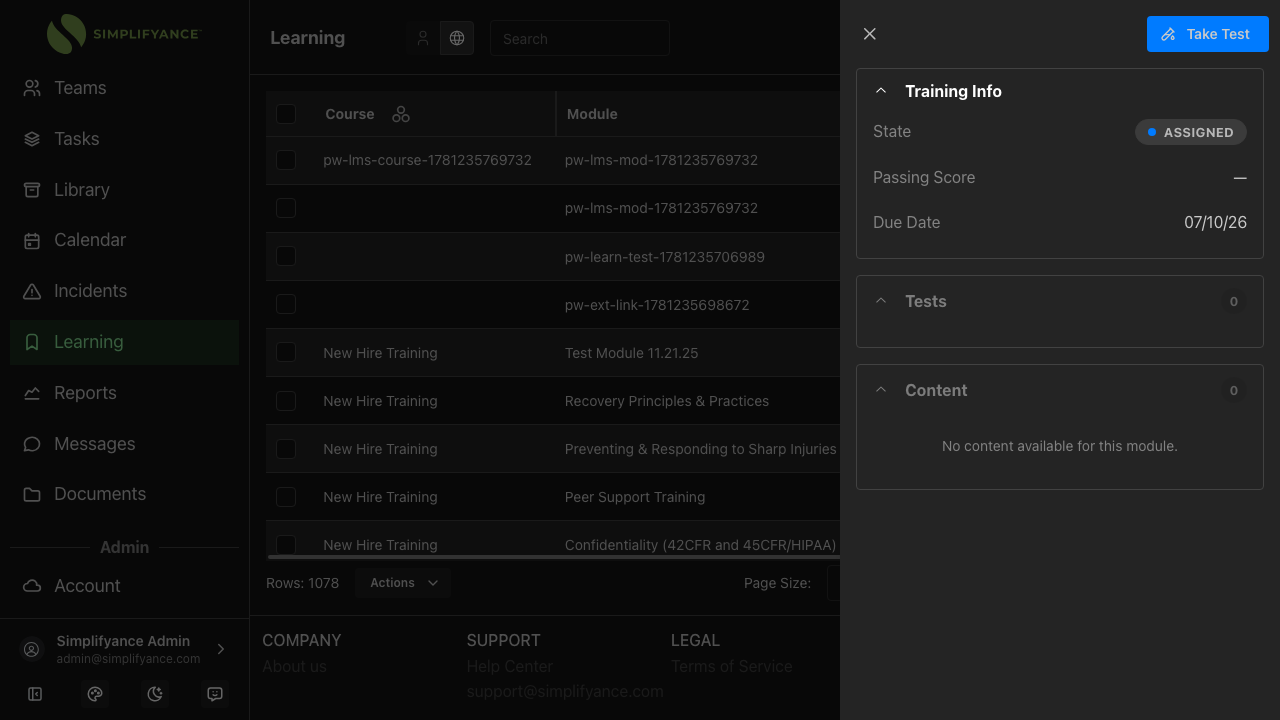The width and height of the screenshot is (1280, 720).
Task: Click the Incidents warning triangle icon
Action: (32, 292)
